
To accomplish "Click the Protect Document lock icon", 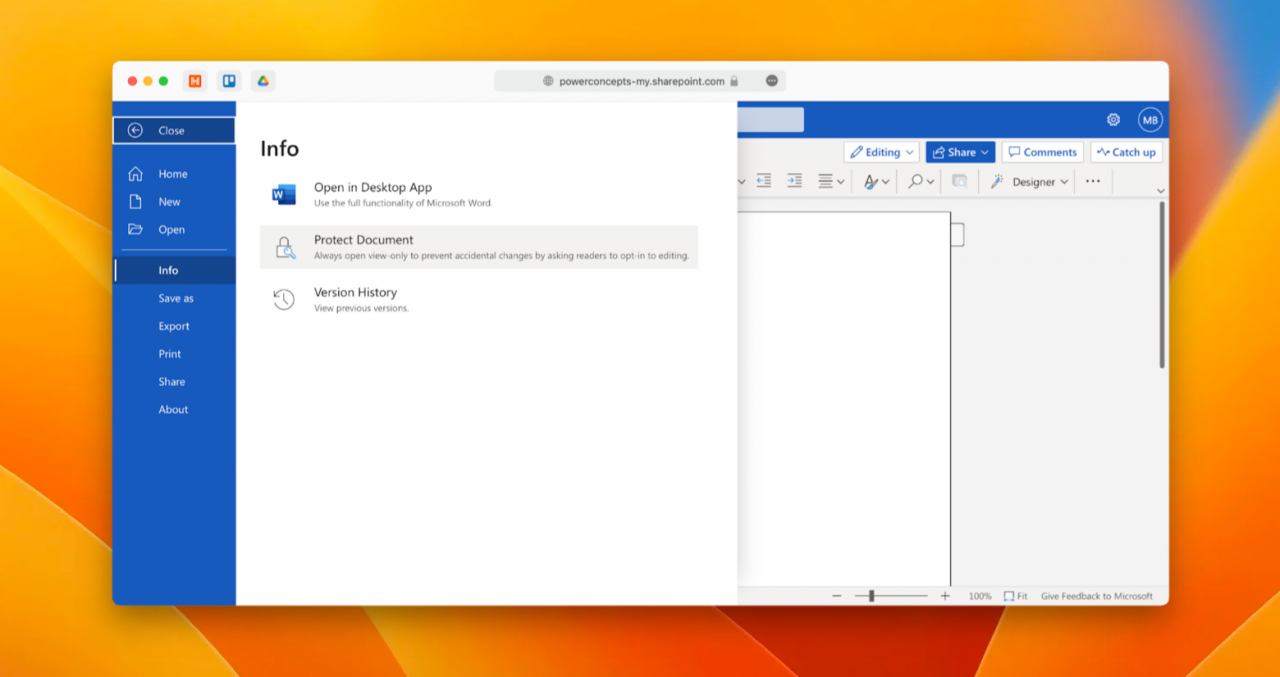I will click(285, 248).
